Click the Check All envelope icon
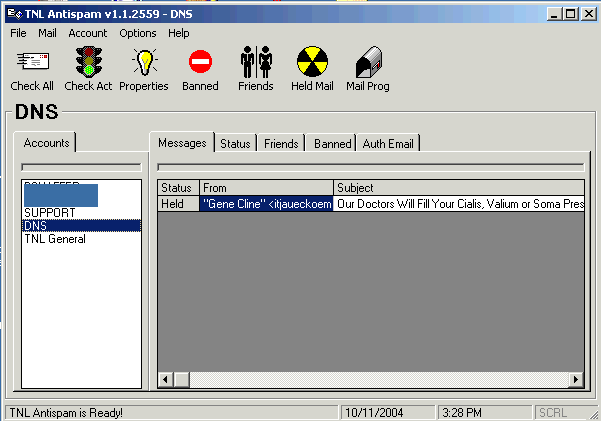 pos(32,62)
